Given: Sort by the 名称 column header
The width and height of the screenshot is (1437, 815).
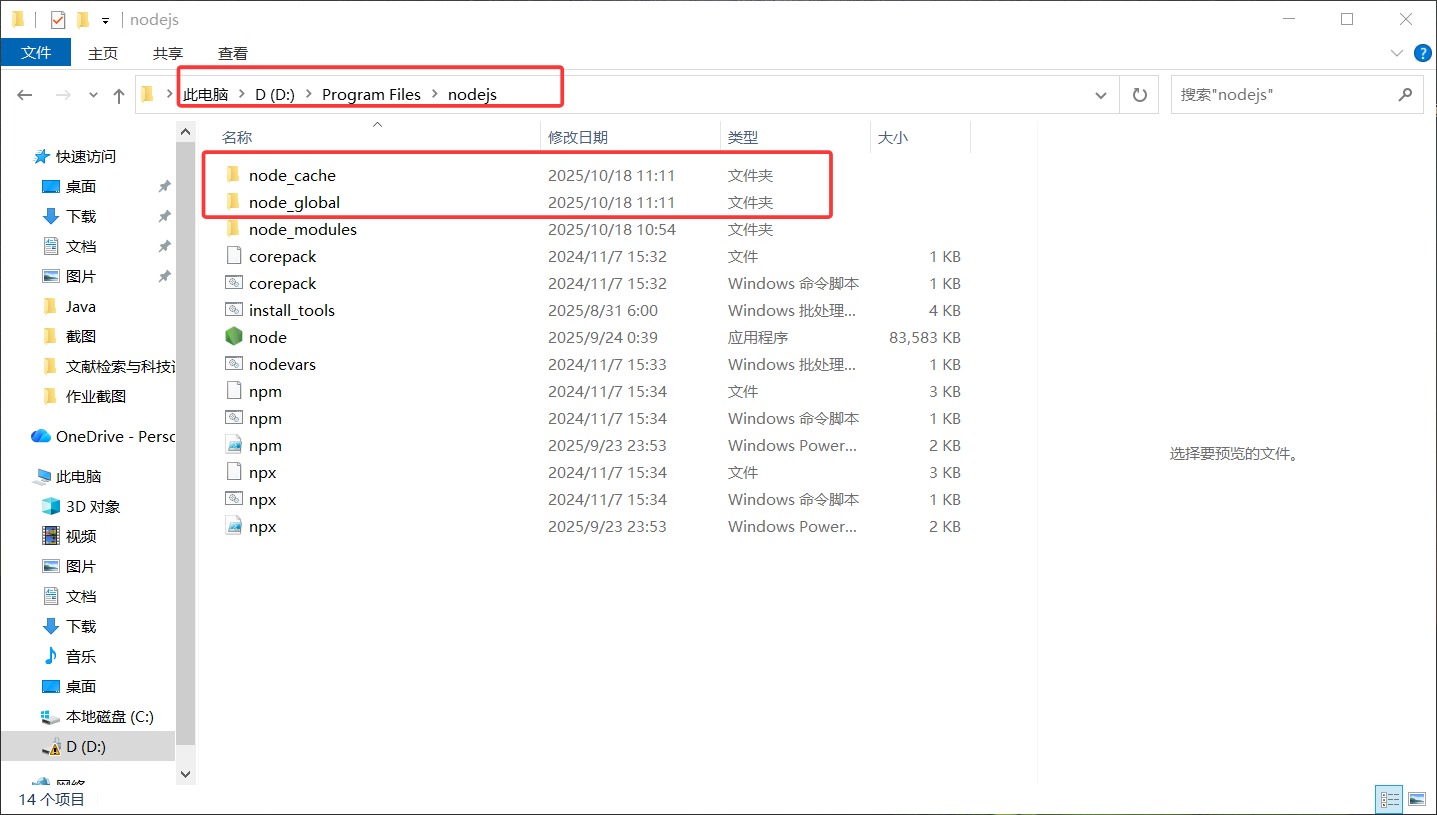Looking at the screenshot, I should coord(237,137).
